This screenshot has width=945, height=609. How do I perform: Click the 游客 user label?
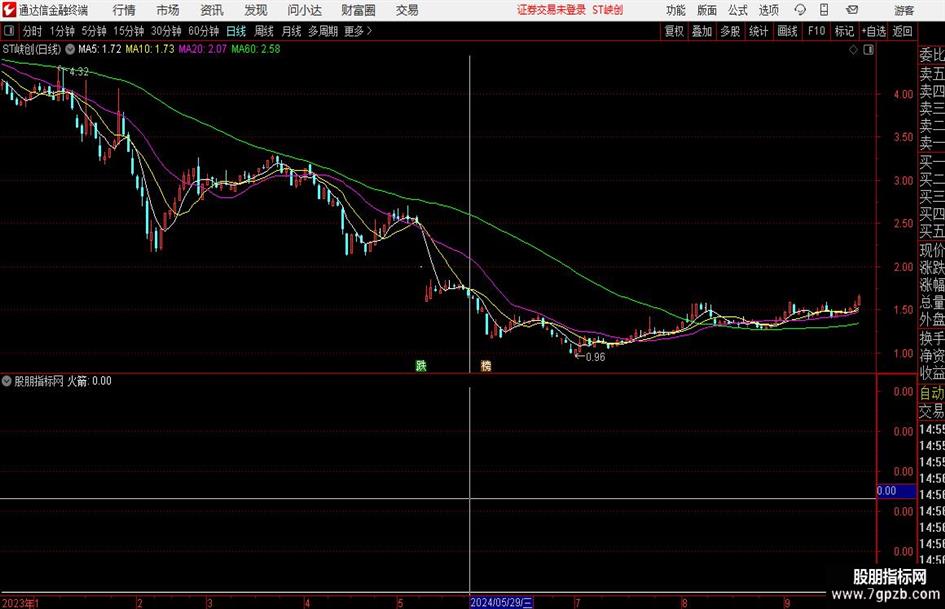pyautogui.click(x=904, y=11)
